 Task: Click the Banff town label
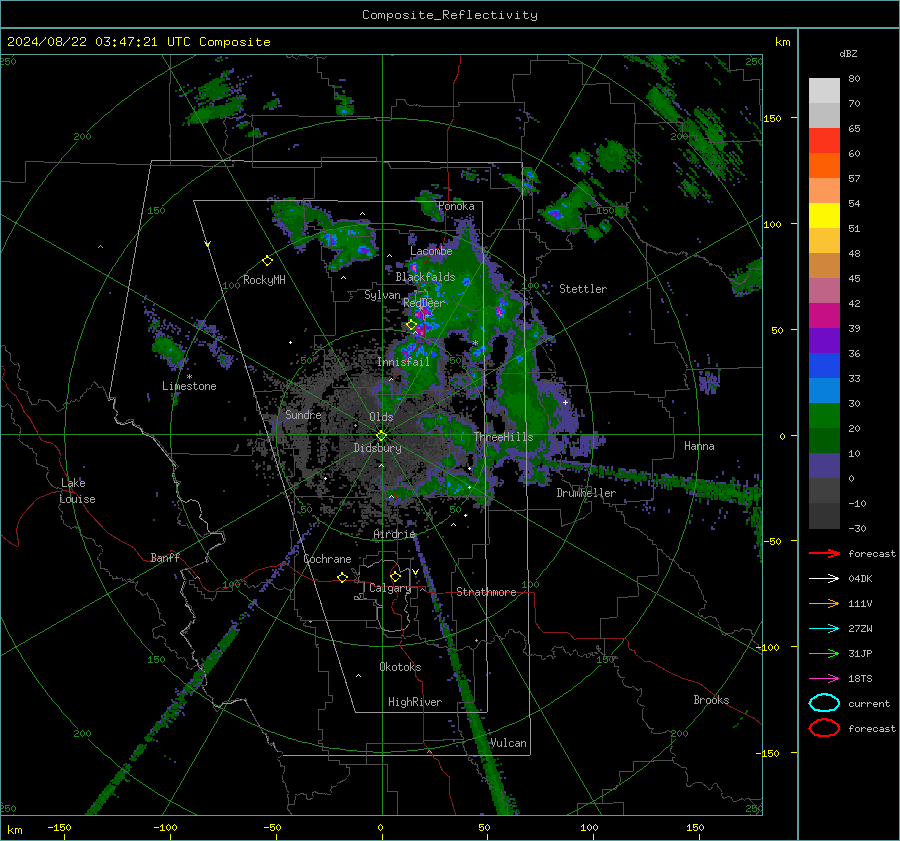click(x=165, y=557)
